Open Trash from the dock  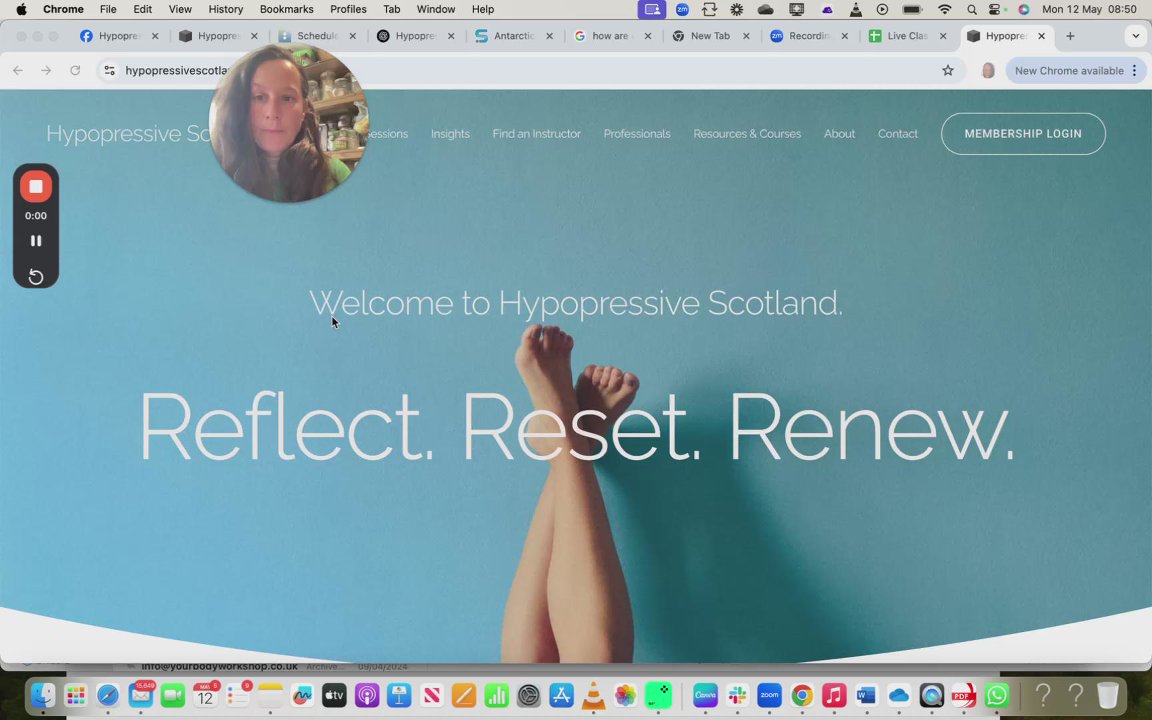[x=1107, y=695]
